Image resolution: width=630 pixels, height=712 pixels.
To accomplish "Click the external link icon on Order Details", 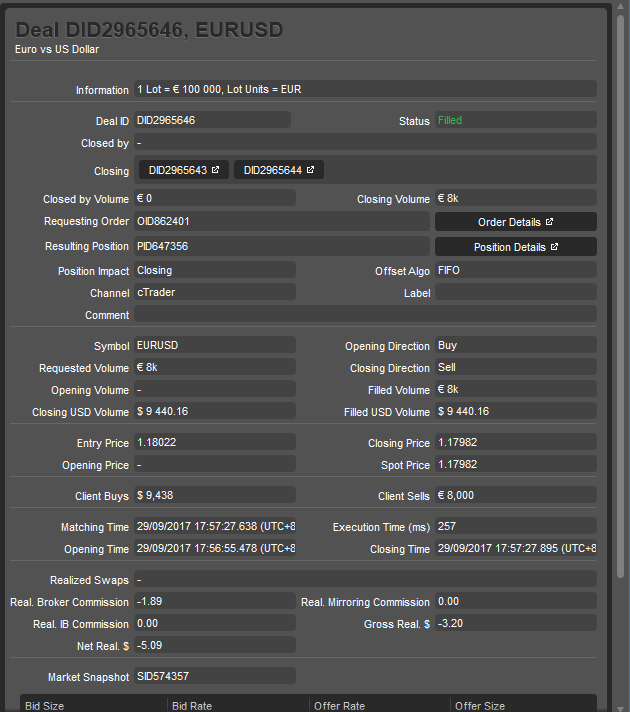I will [x=550, y=222].
